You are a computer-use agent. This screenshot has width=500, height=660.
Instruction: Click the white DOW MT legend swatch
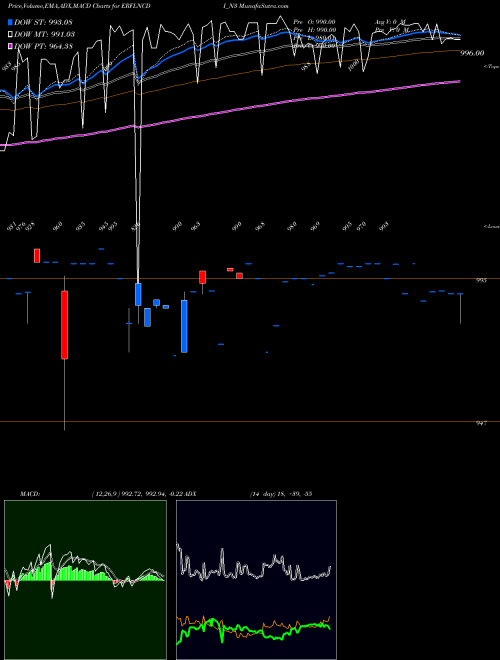[x=10, y=34]
